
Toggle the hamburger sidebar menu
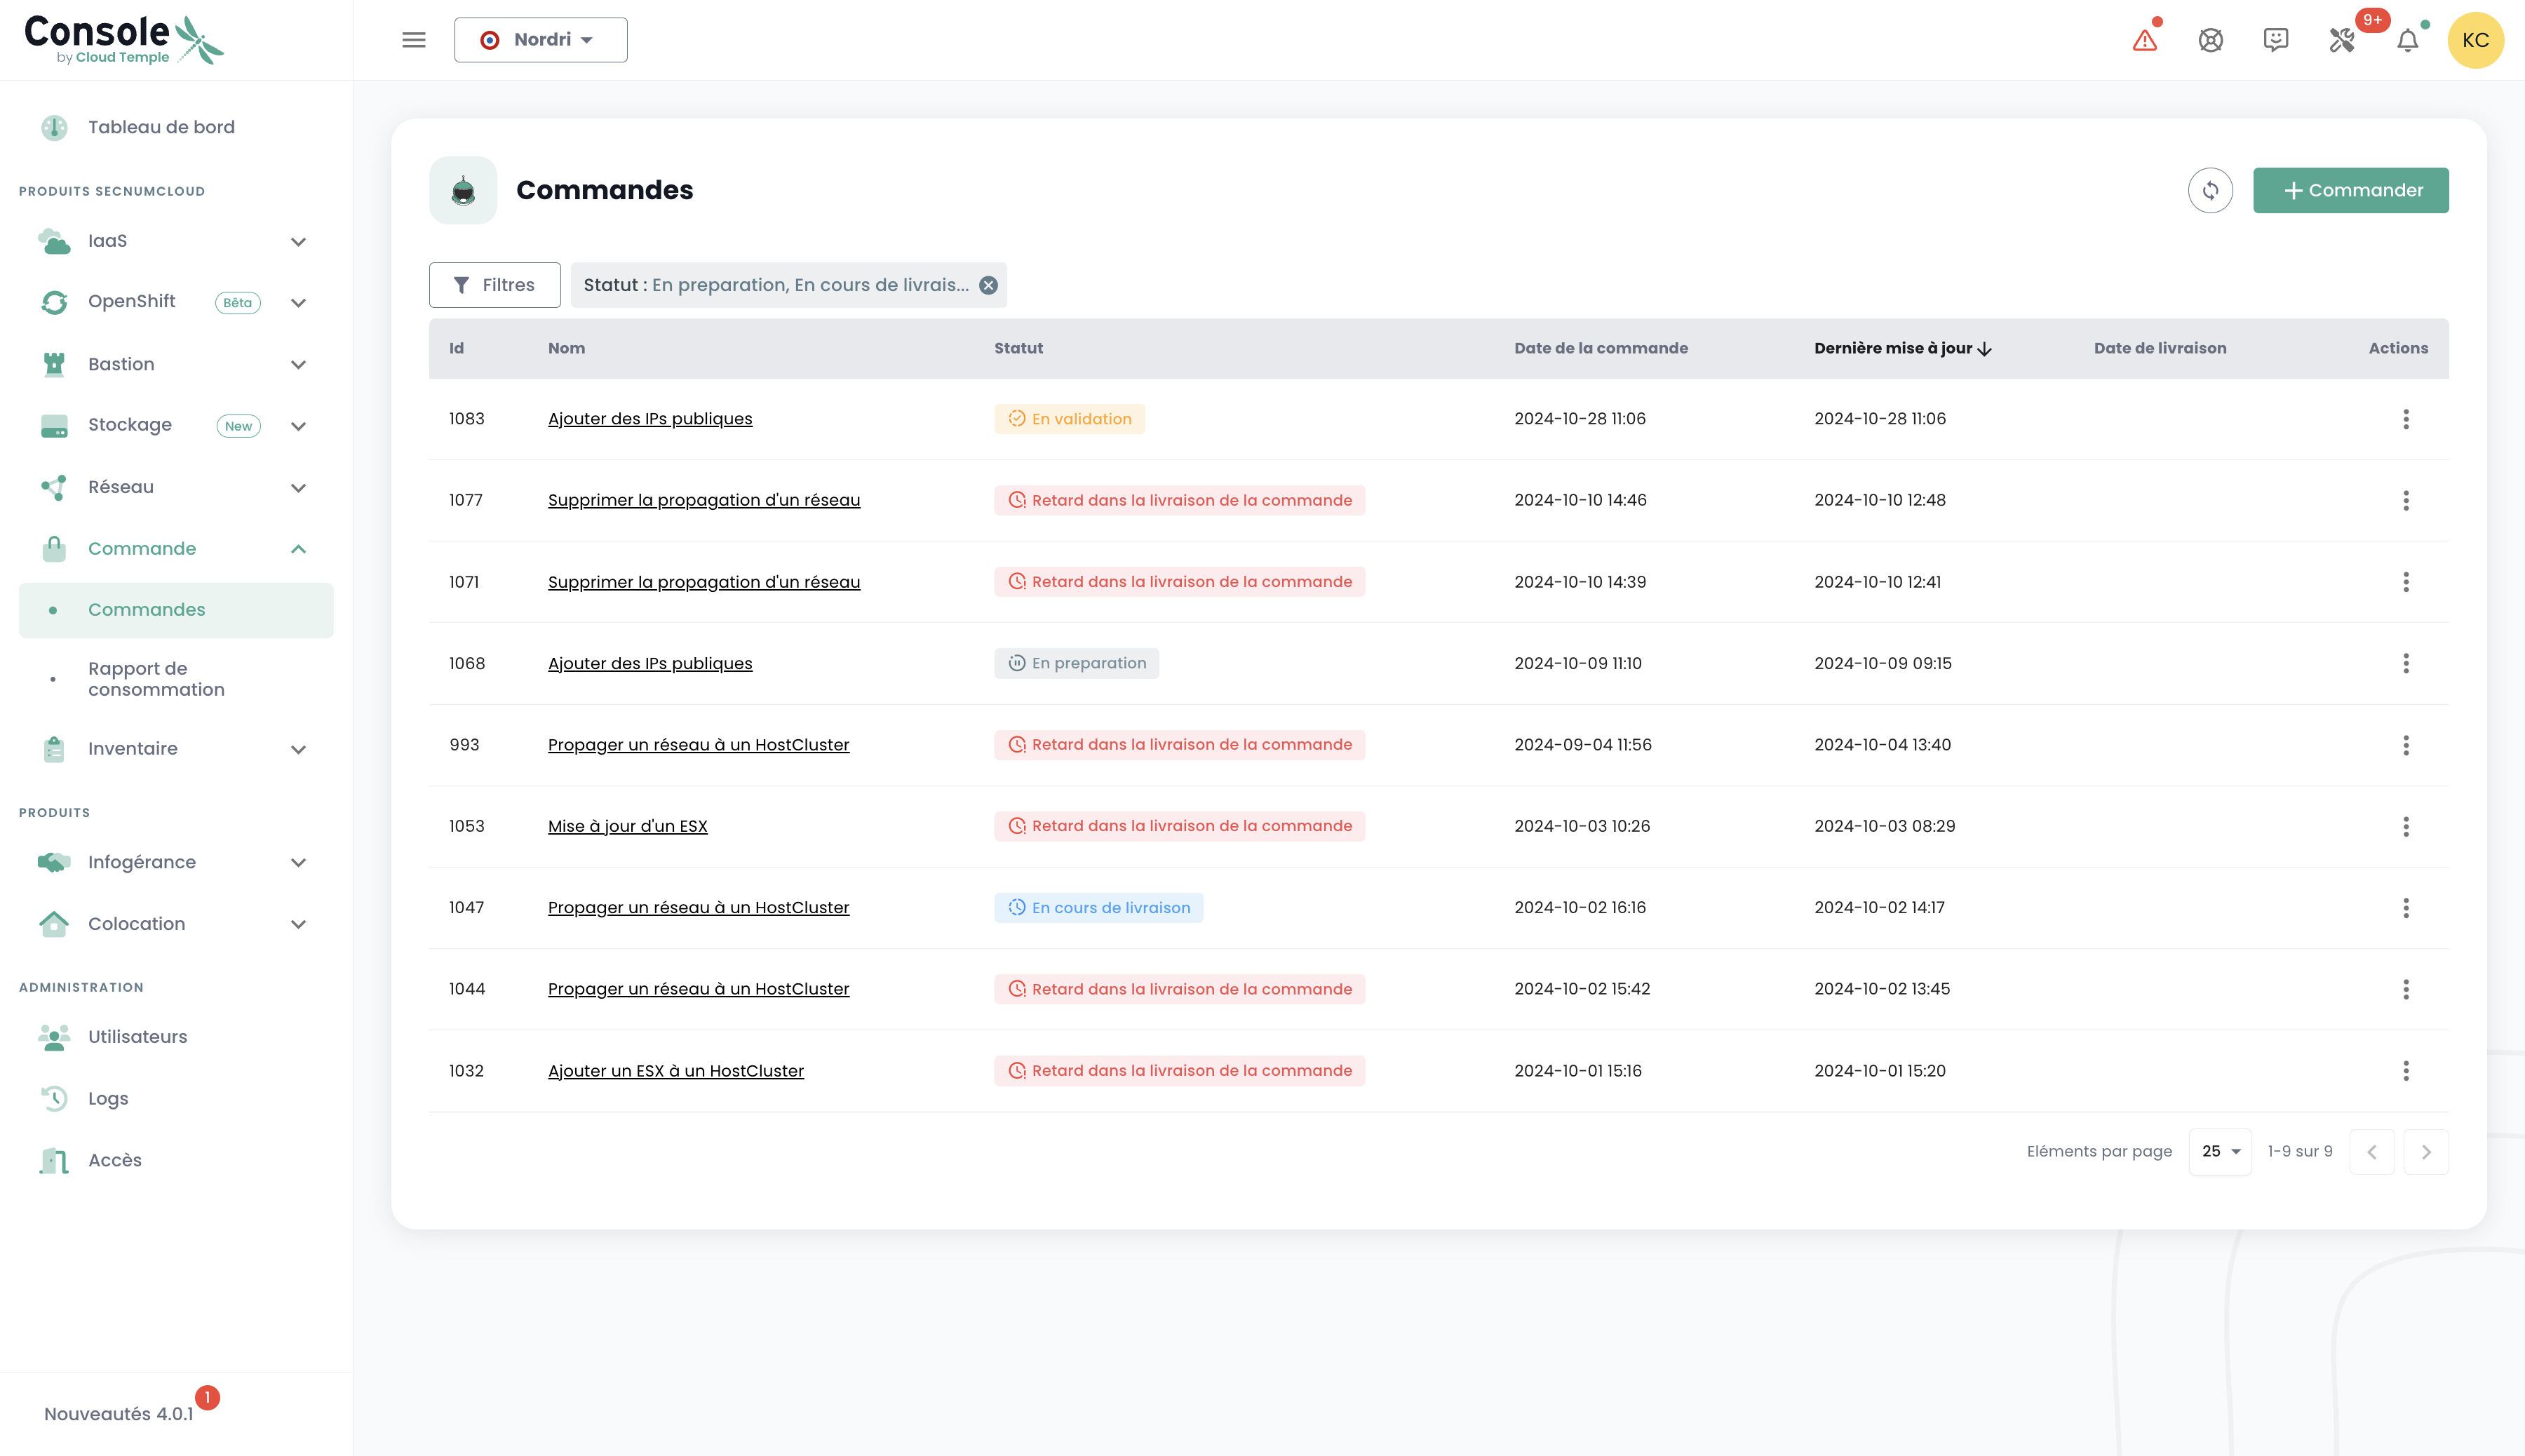[x=414, y=40]
